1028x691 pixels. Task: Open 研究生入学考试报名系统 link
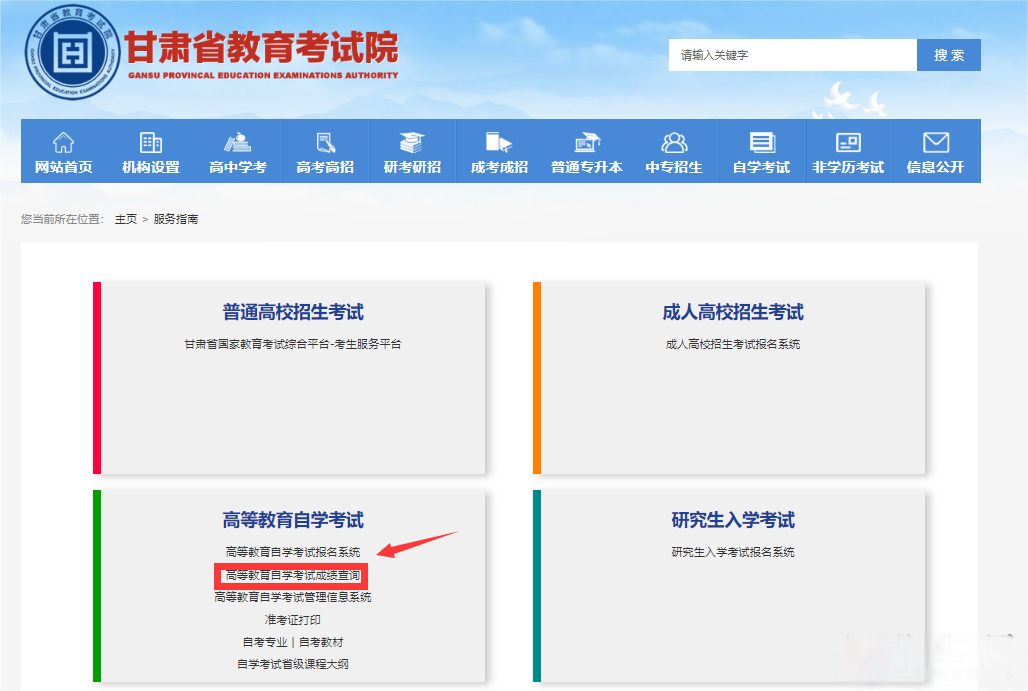coord(732,552)
